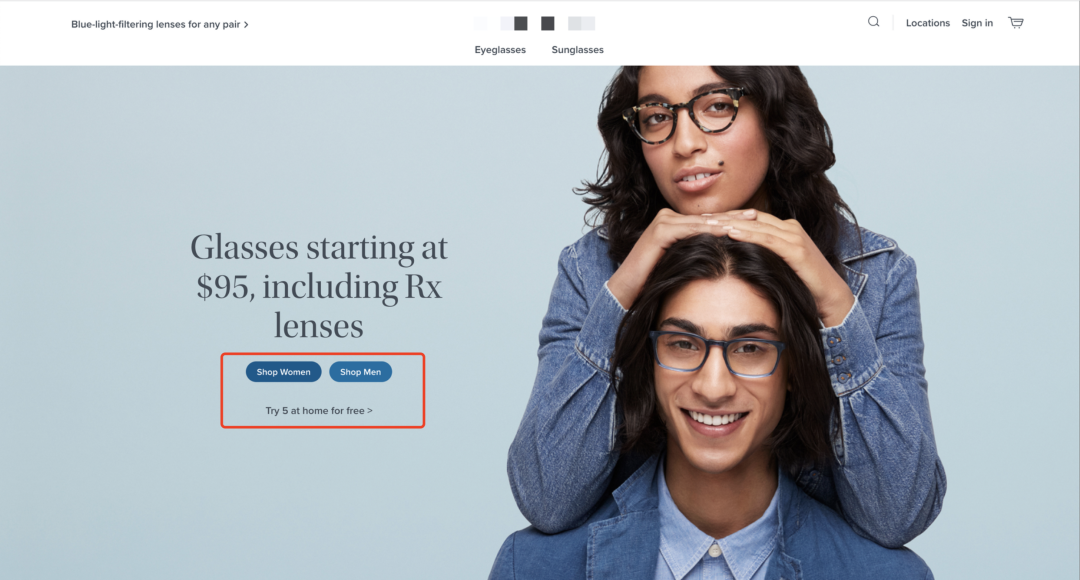Viewport: 1080px width, 580px height.
Task: Click the woman's tortoise-shell glasses
Action: point(683,115)
